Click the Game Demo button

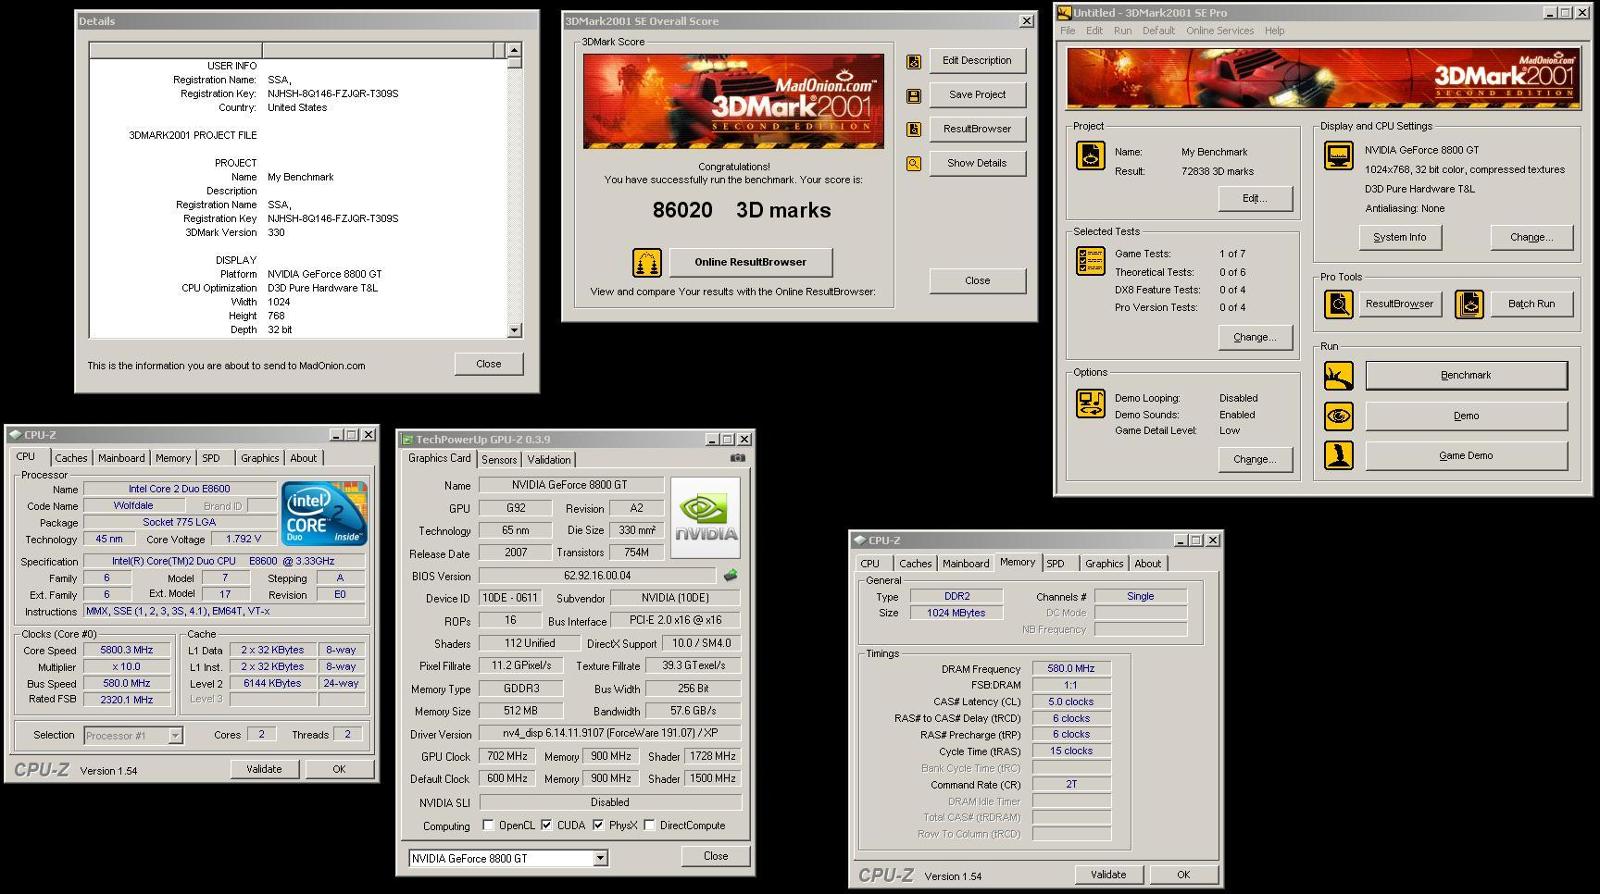[x=1466, y=455]
